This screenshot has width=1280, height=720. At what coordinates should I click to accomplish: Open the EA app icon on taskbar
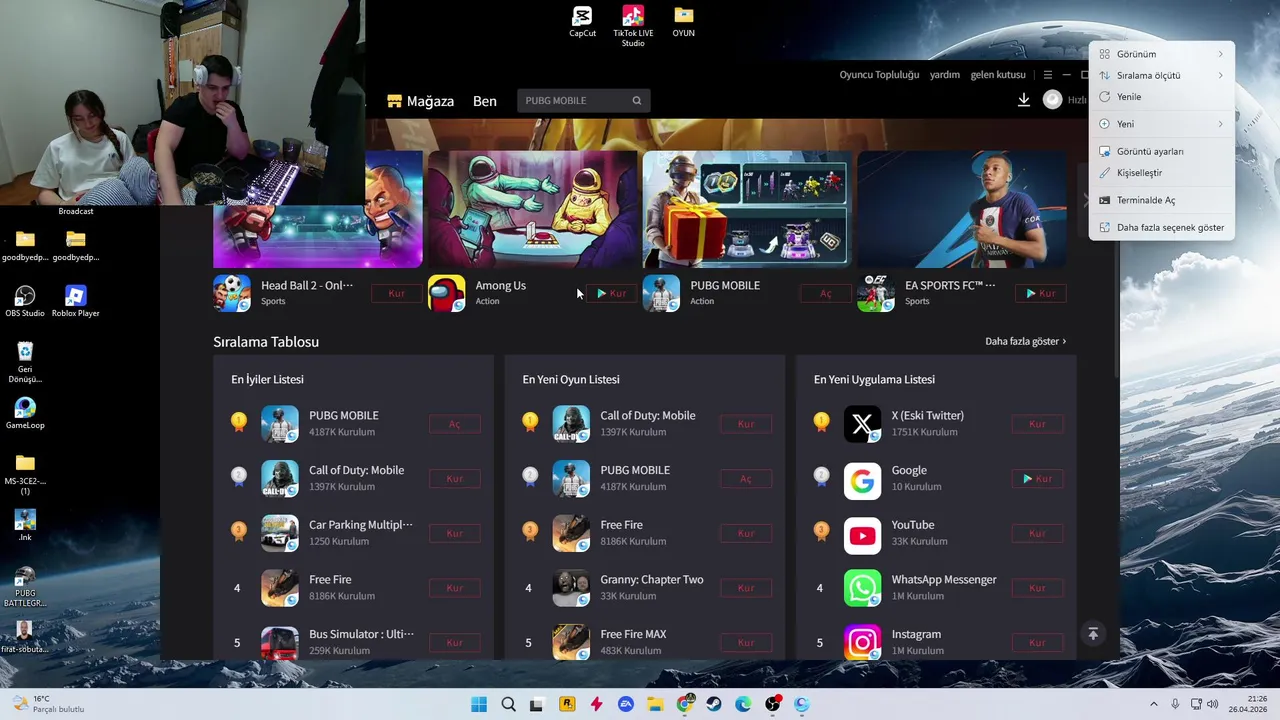click(x=626, y=704)
